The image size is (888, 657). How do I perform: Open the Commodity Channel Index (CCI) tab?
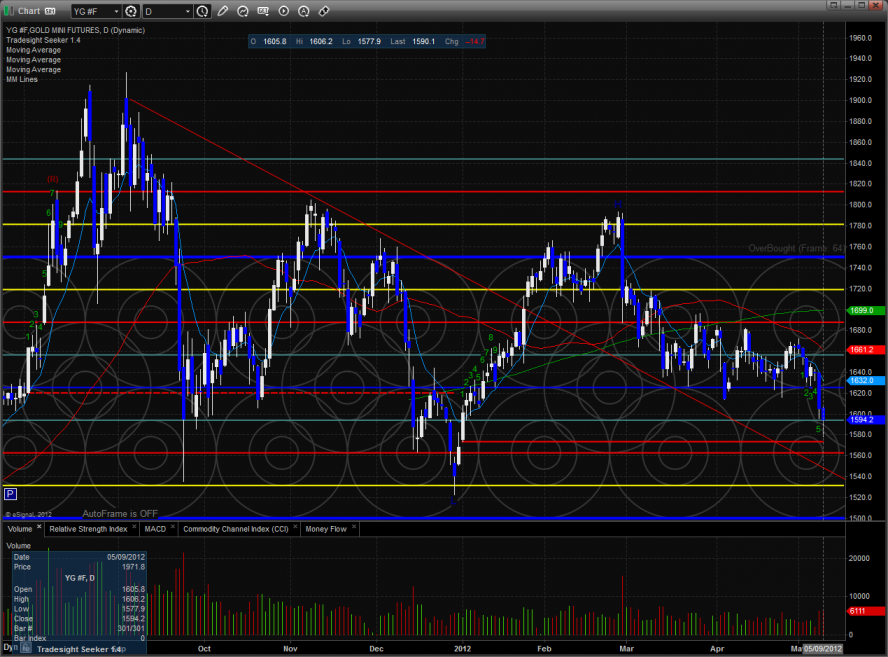[x=234, y=528]
